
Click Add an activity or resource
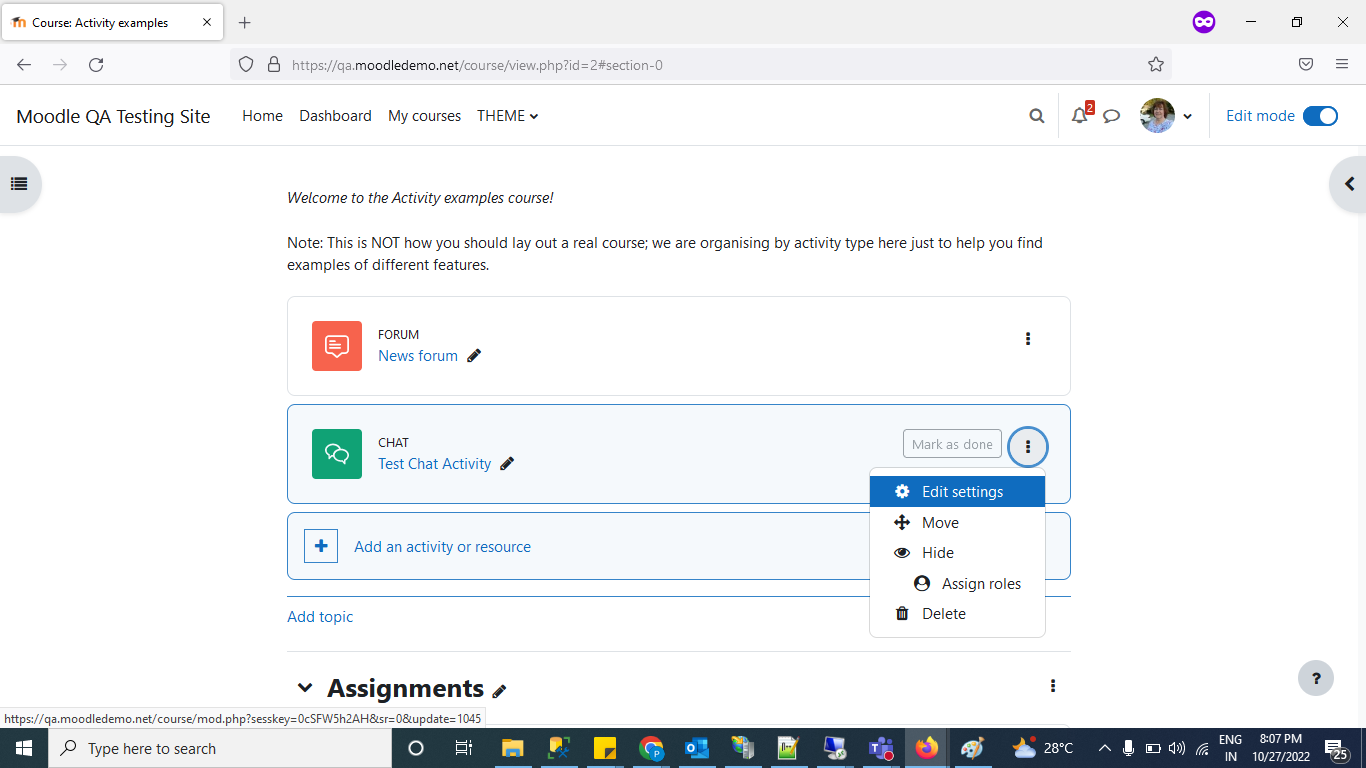(x=442, y=547)
